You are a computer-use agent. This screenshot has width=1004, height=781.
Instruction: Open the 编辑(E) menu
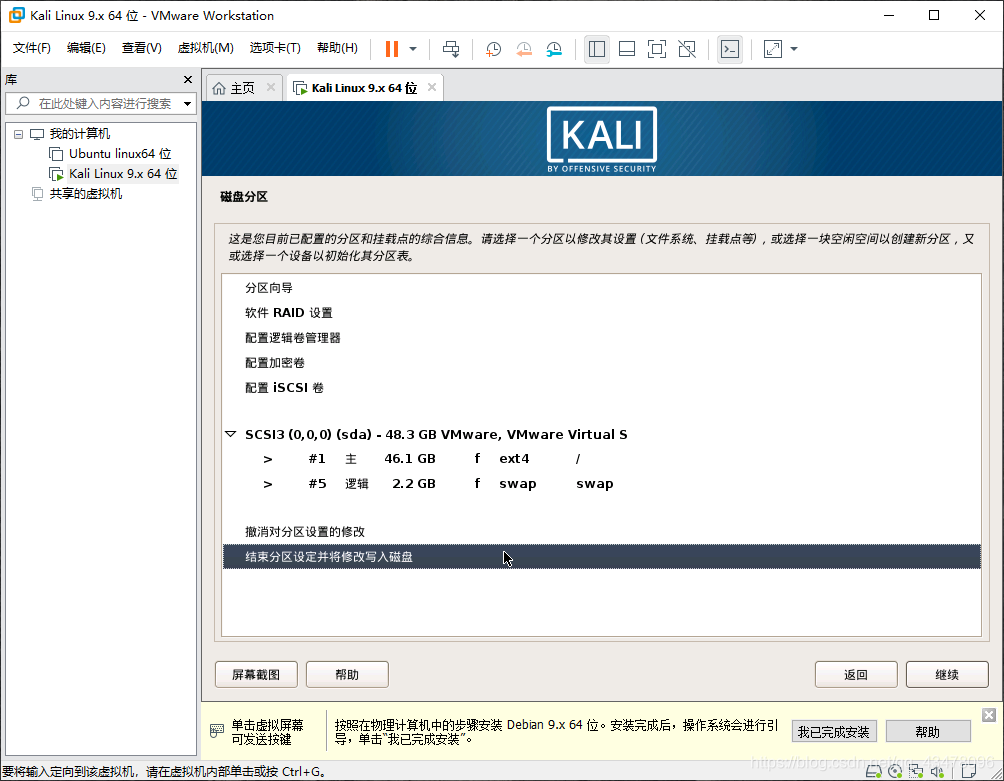pos(86,48)
